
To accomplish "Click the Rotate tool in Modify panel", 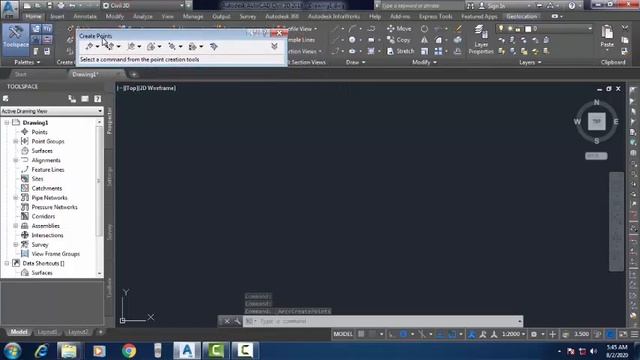I will pyautogui.click(x=424, y=29).
